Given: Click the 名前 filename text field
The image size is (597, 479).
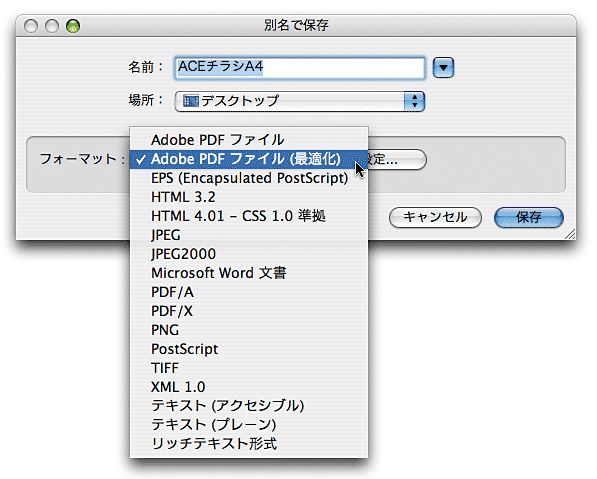Looking at the screenshot, I should 300,68.
